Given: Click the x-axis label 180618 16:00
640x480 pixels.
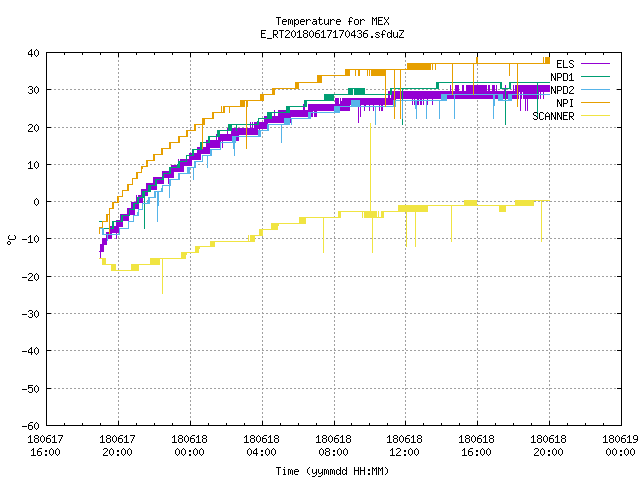Looking at the screenshot, I should [476, 446].
